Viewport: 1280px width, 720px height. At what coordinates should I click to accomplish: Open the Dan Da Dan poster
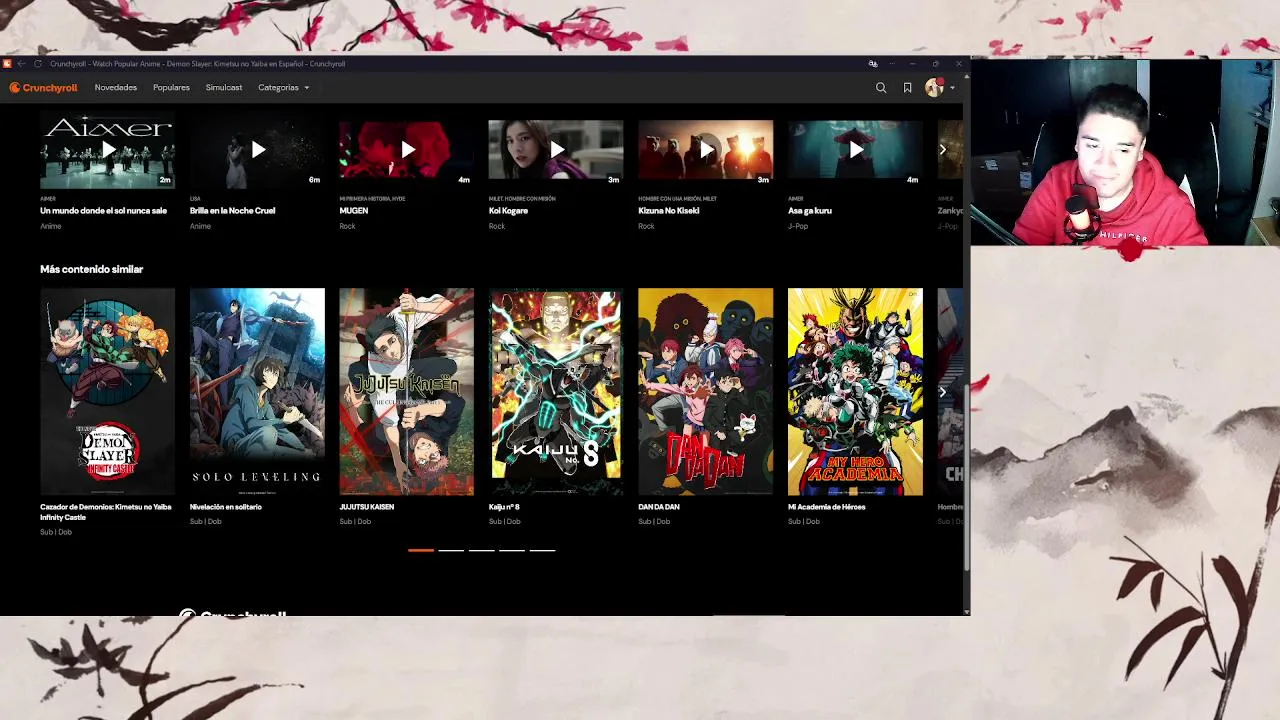point(706,392)
